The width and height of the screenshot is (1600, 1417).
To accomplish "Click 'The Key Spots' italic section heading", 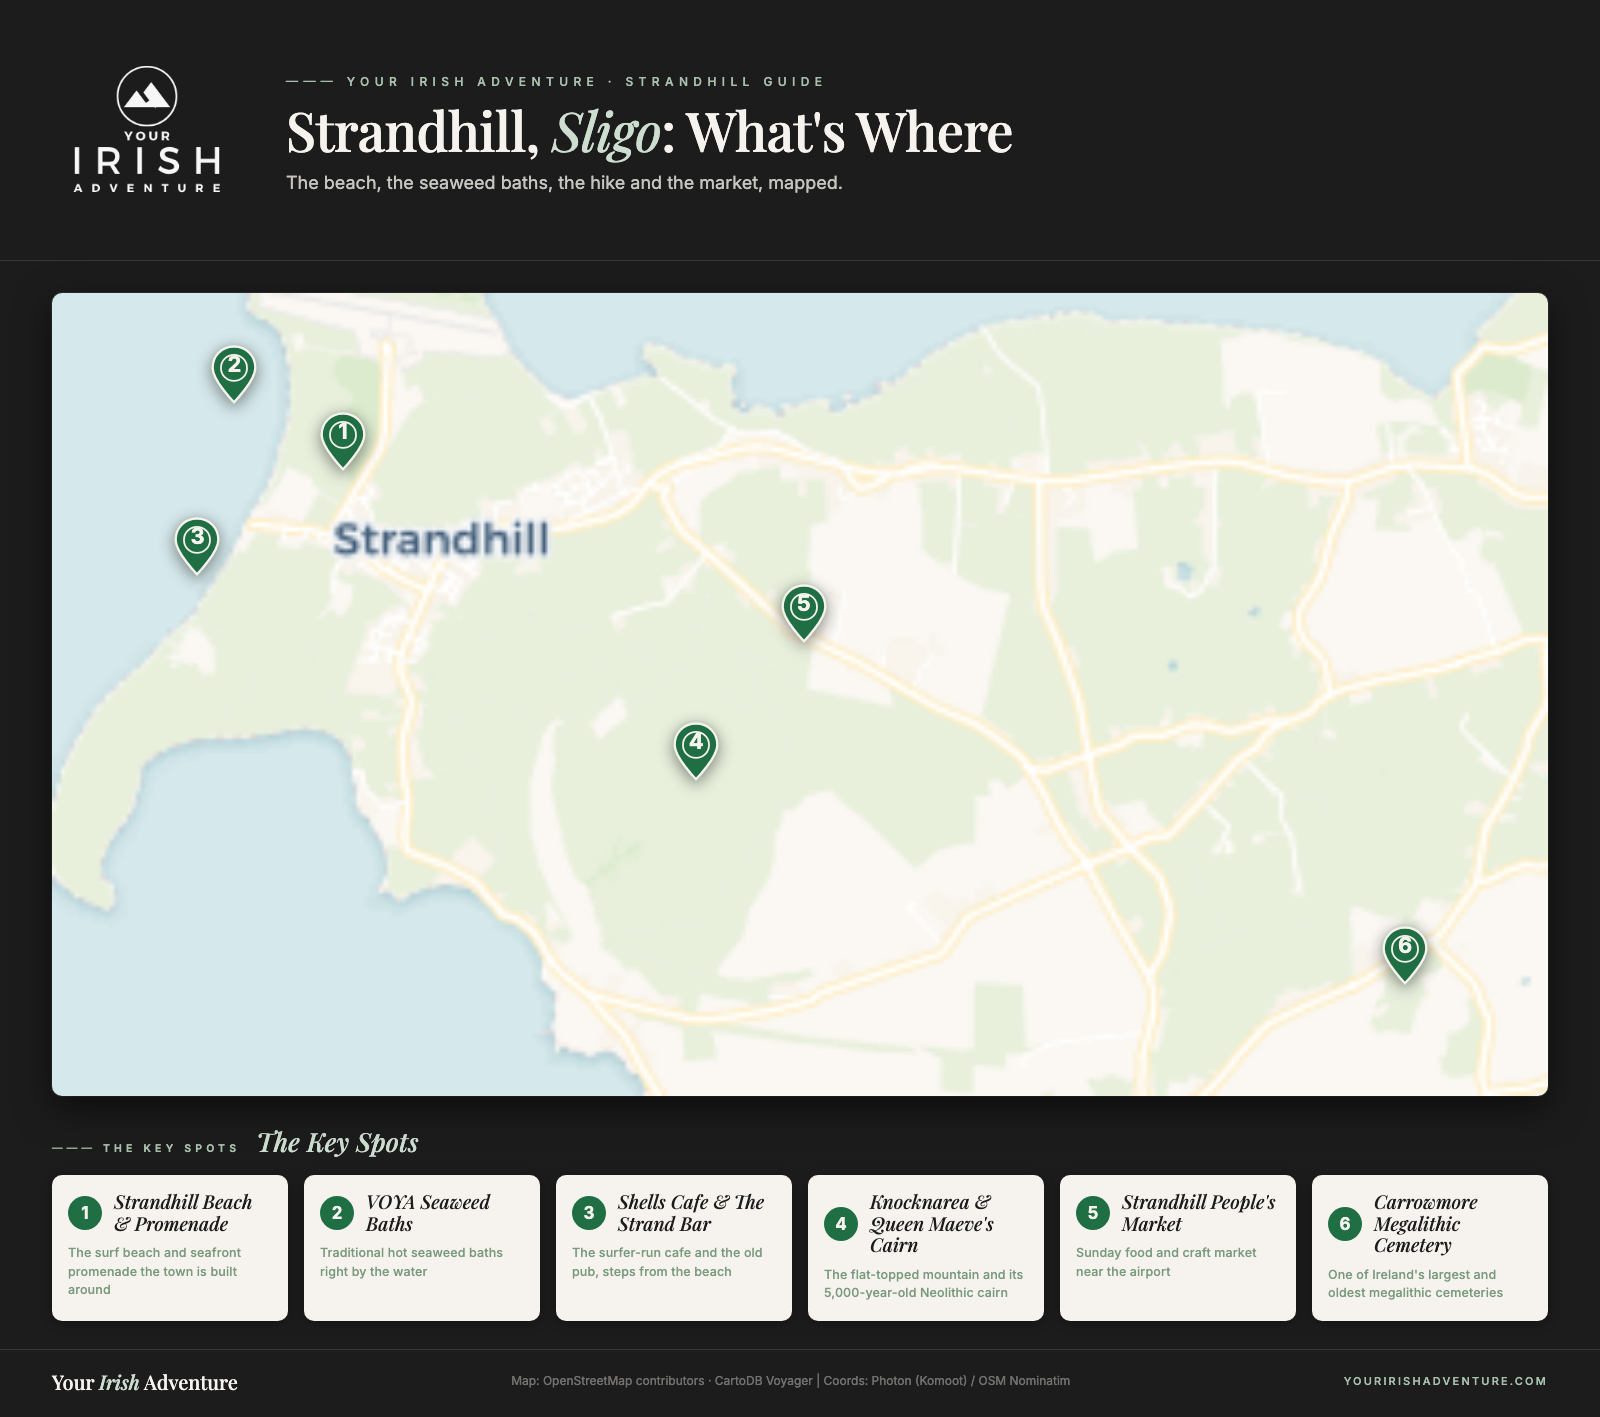I will [338, 1143].
